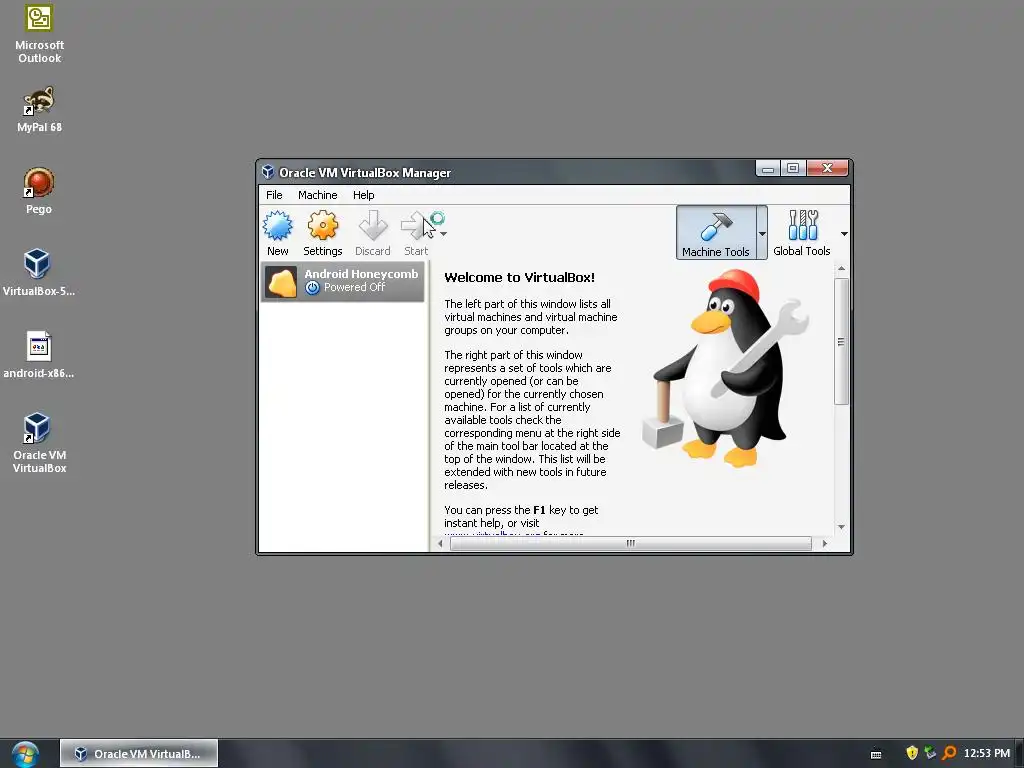The height and width of the screenshot is (768, 1024).
Task: Open the Windows Start orb
Action: pyautogui.click(x=25, y=754)
